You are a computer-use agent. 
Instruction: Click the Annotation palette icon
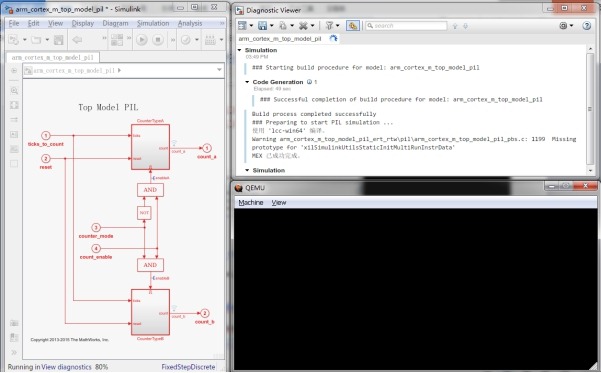point(14,135)
